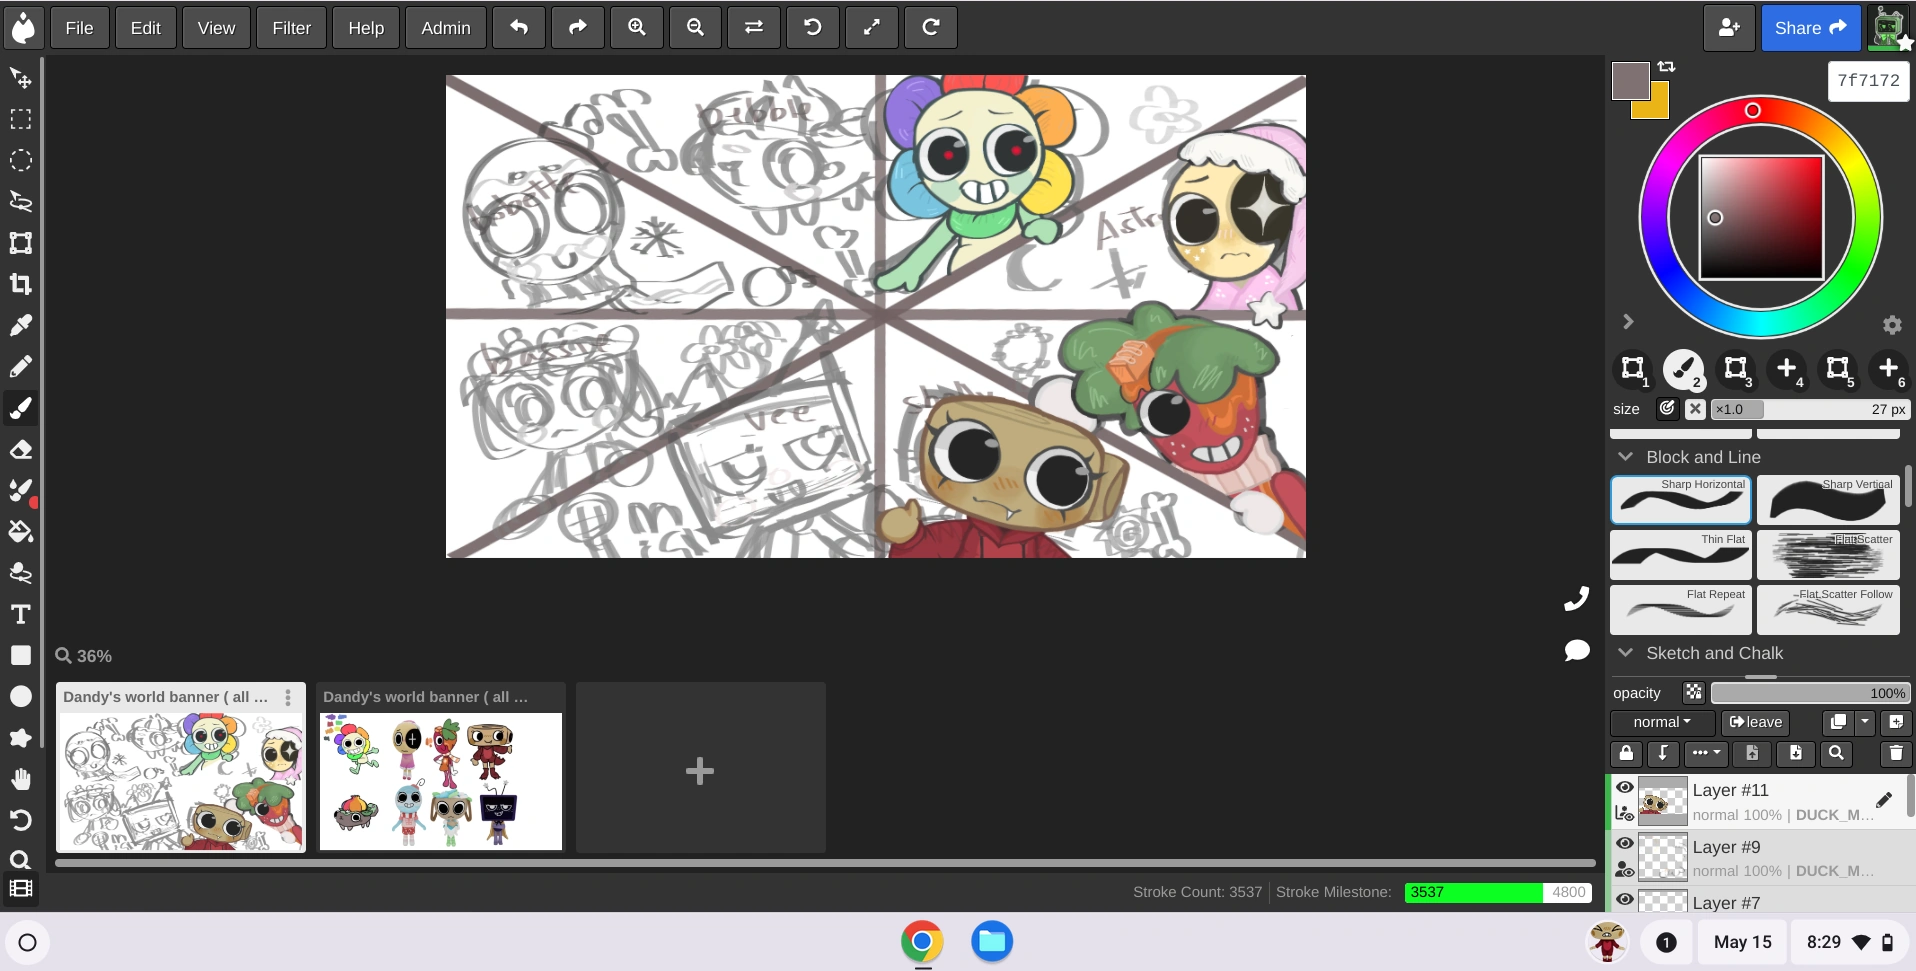Select the Eraser tool
The width and height of the screenshot is (1916, 971).
20,449
